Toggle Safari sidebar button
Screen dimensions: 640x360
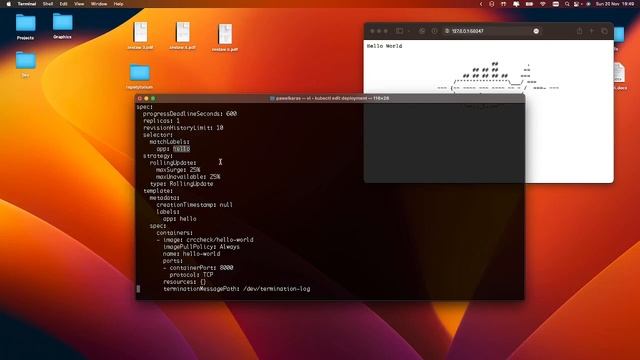[400, 31]
